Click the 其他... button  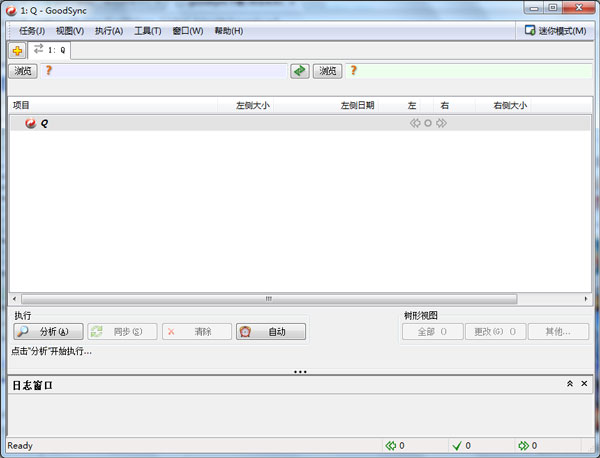[558, 331]
